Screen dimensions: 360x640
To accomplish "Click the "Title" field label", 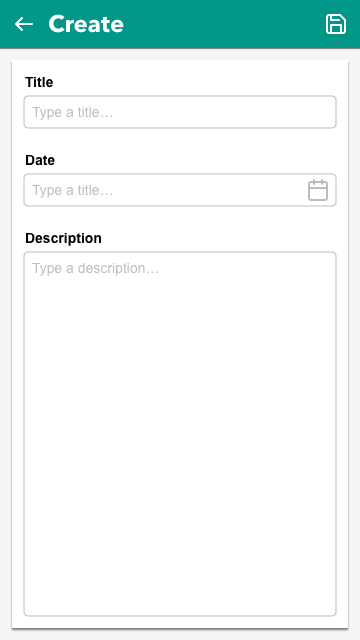I will point(39,82).
